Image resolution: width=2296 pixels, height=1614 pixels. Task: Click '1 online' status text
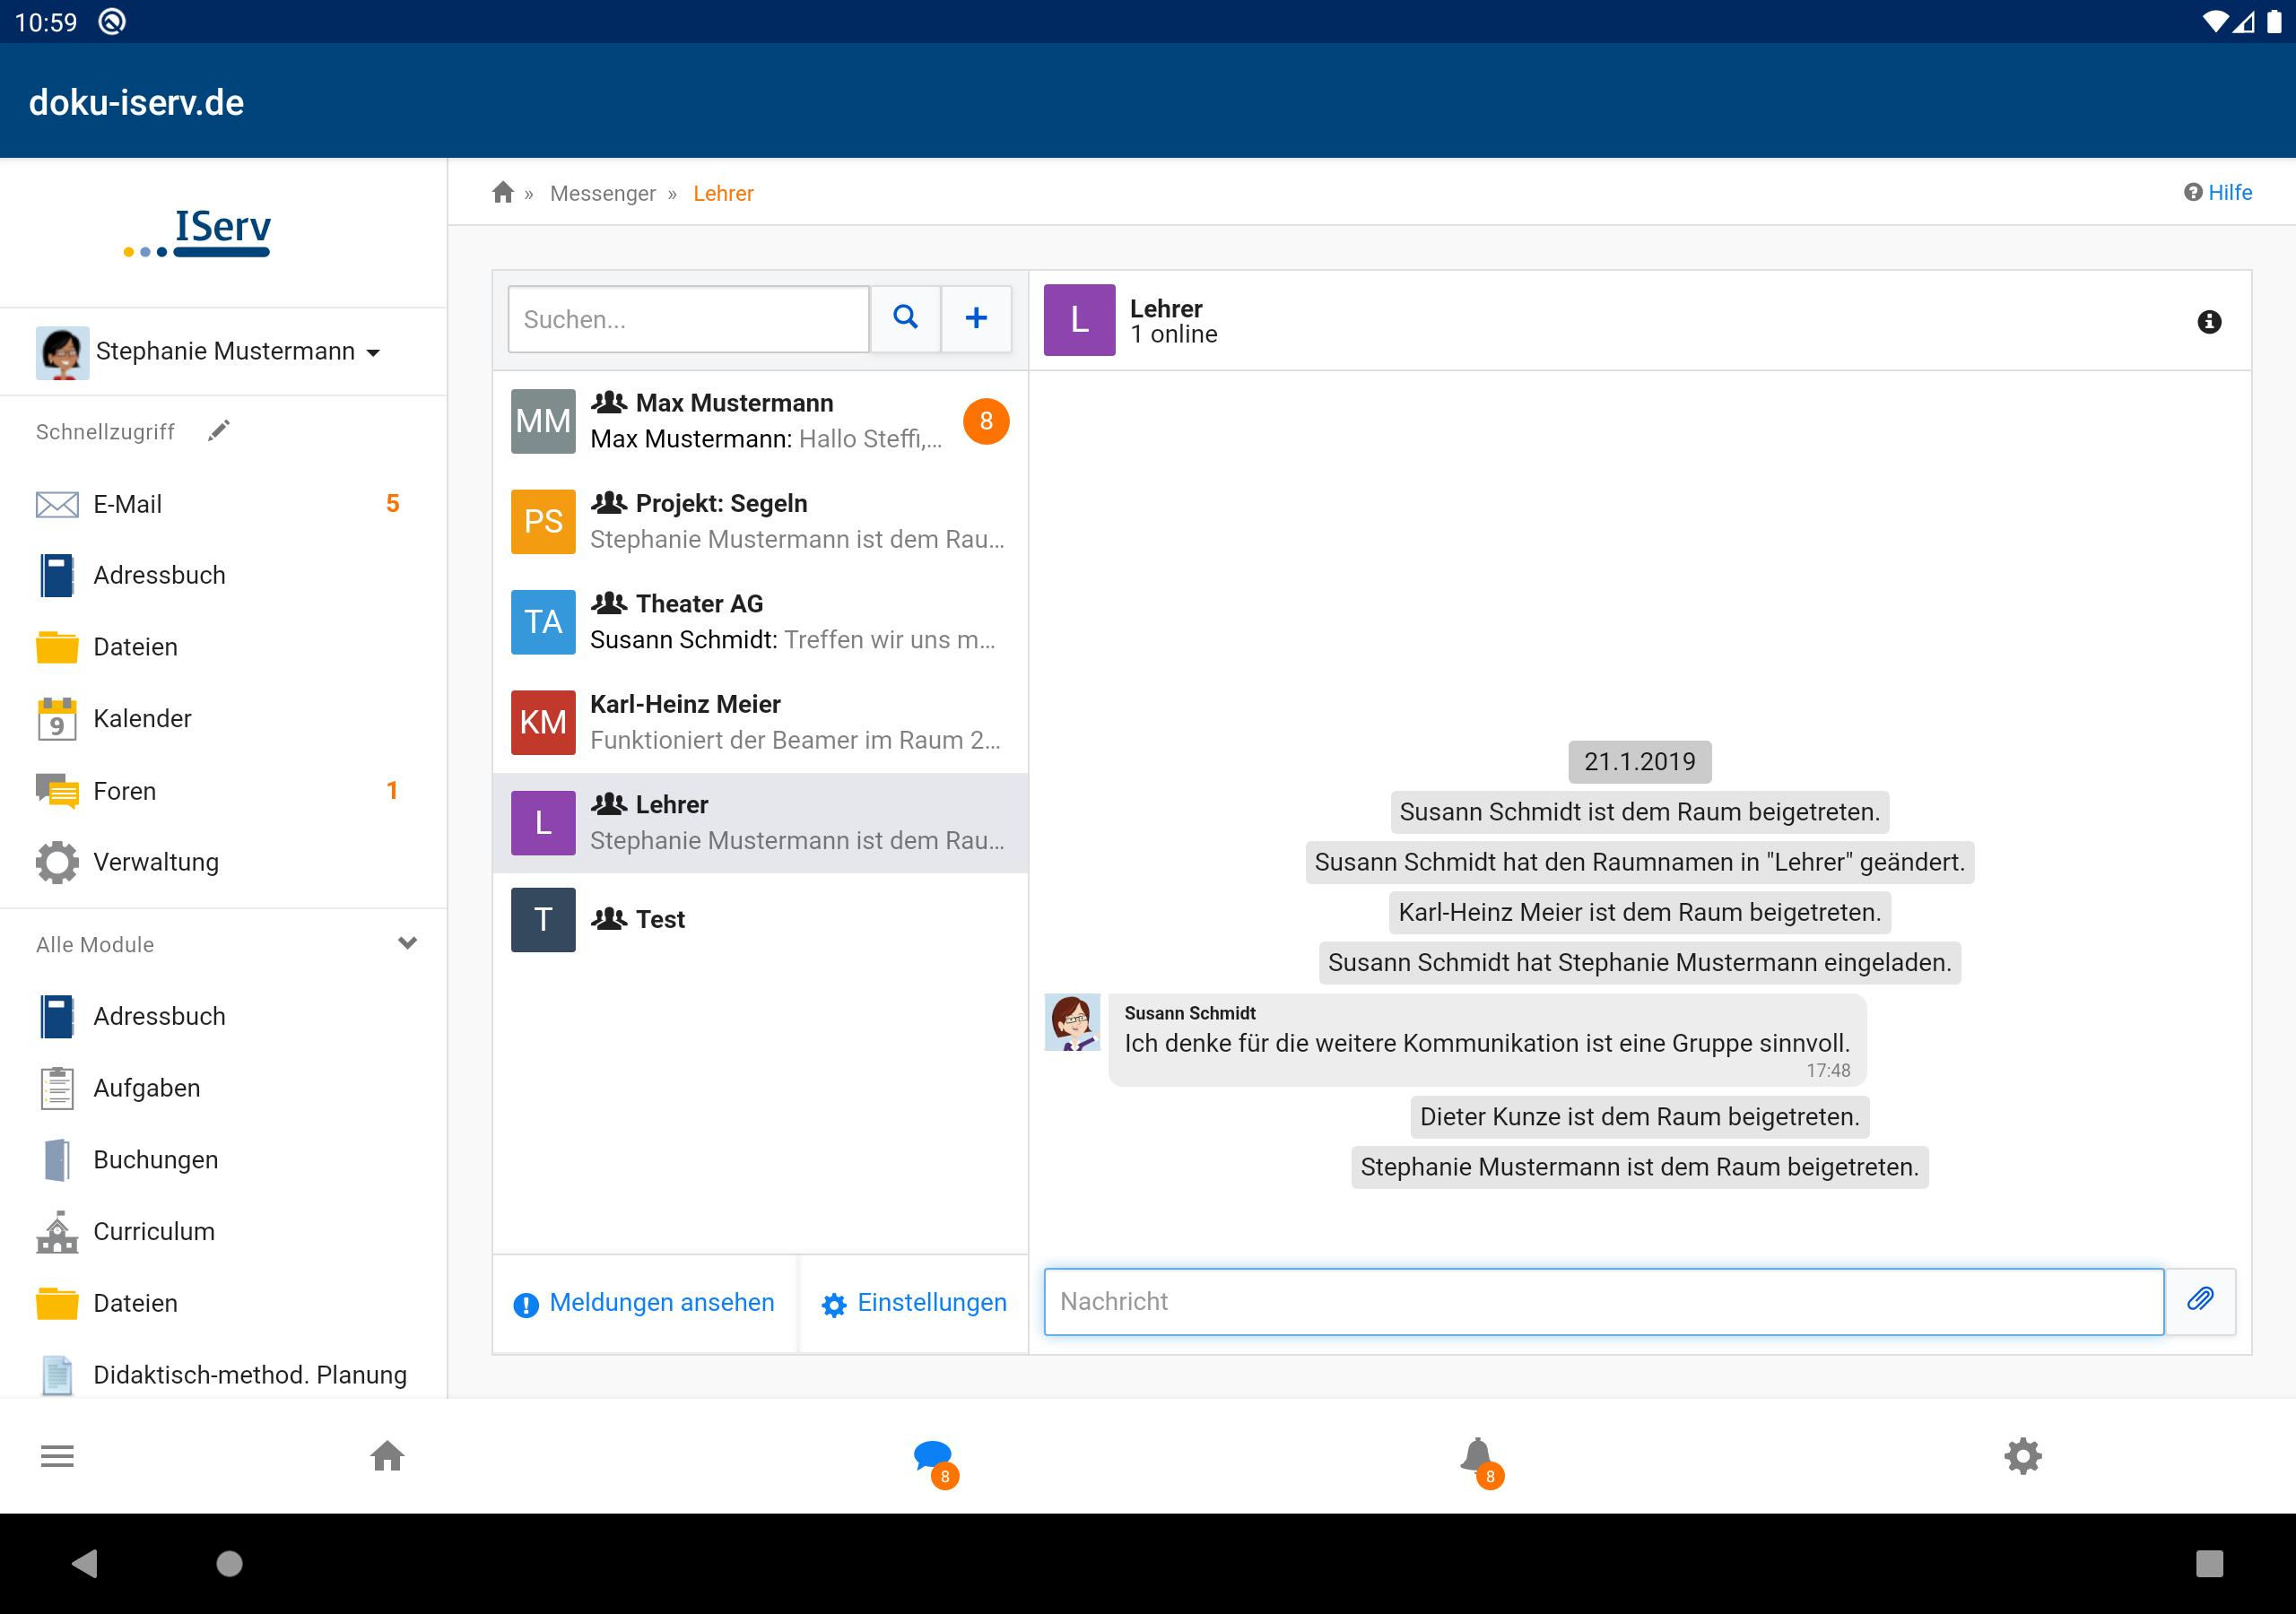point(1173,334)
